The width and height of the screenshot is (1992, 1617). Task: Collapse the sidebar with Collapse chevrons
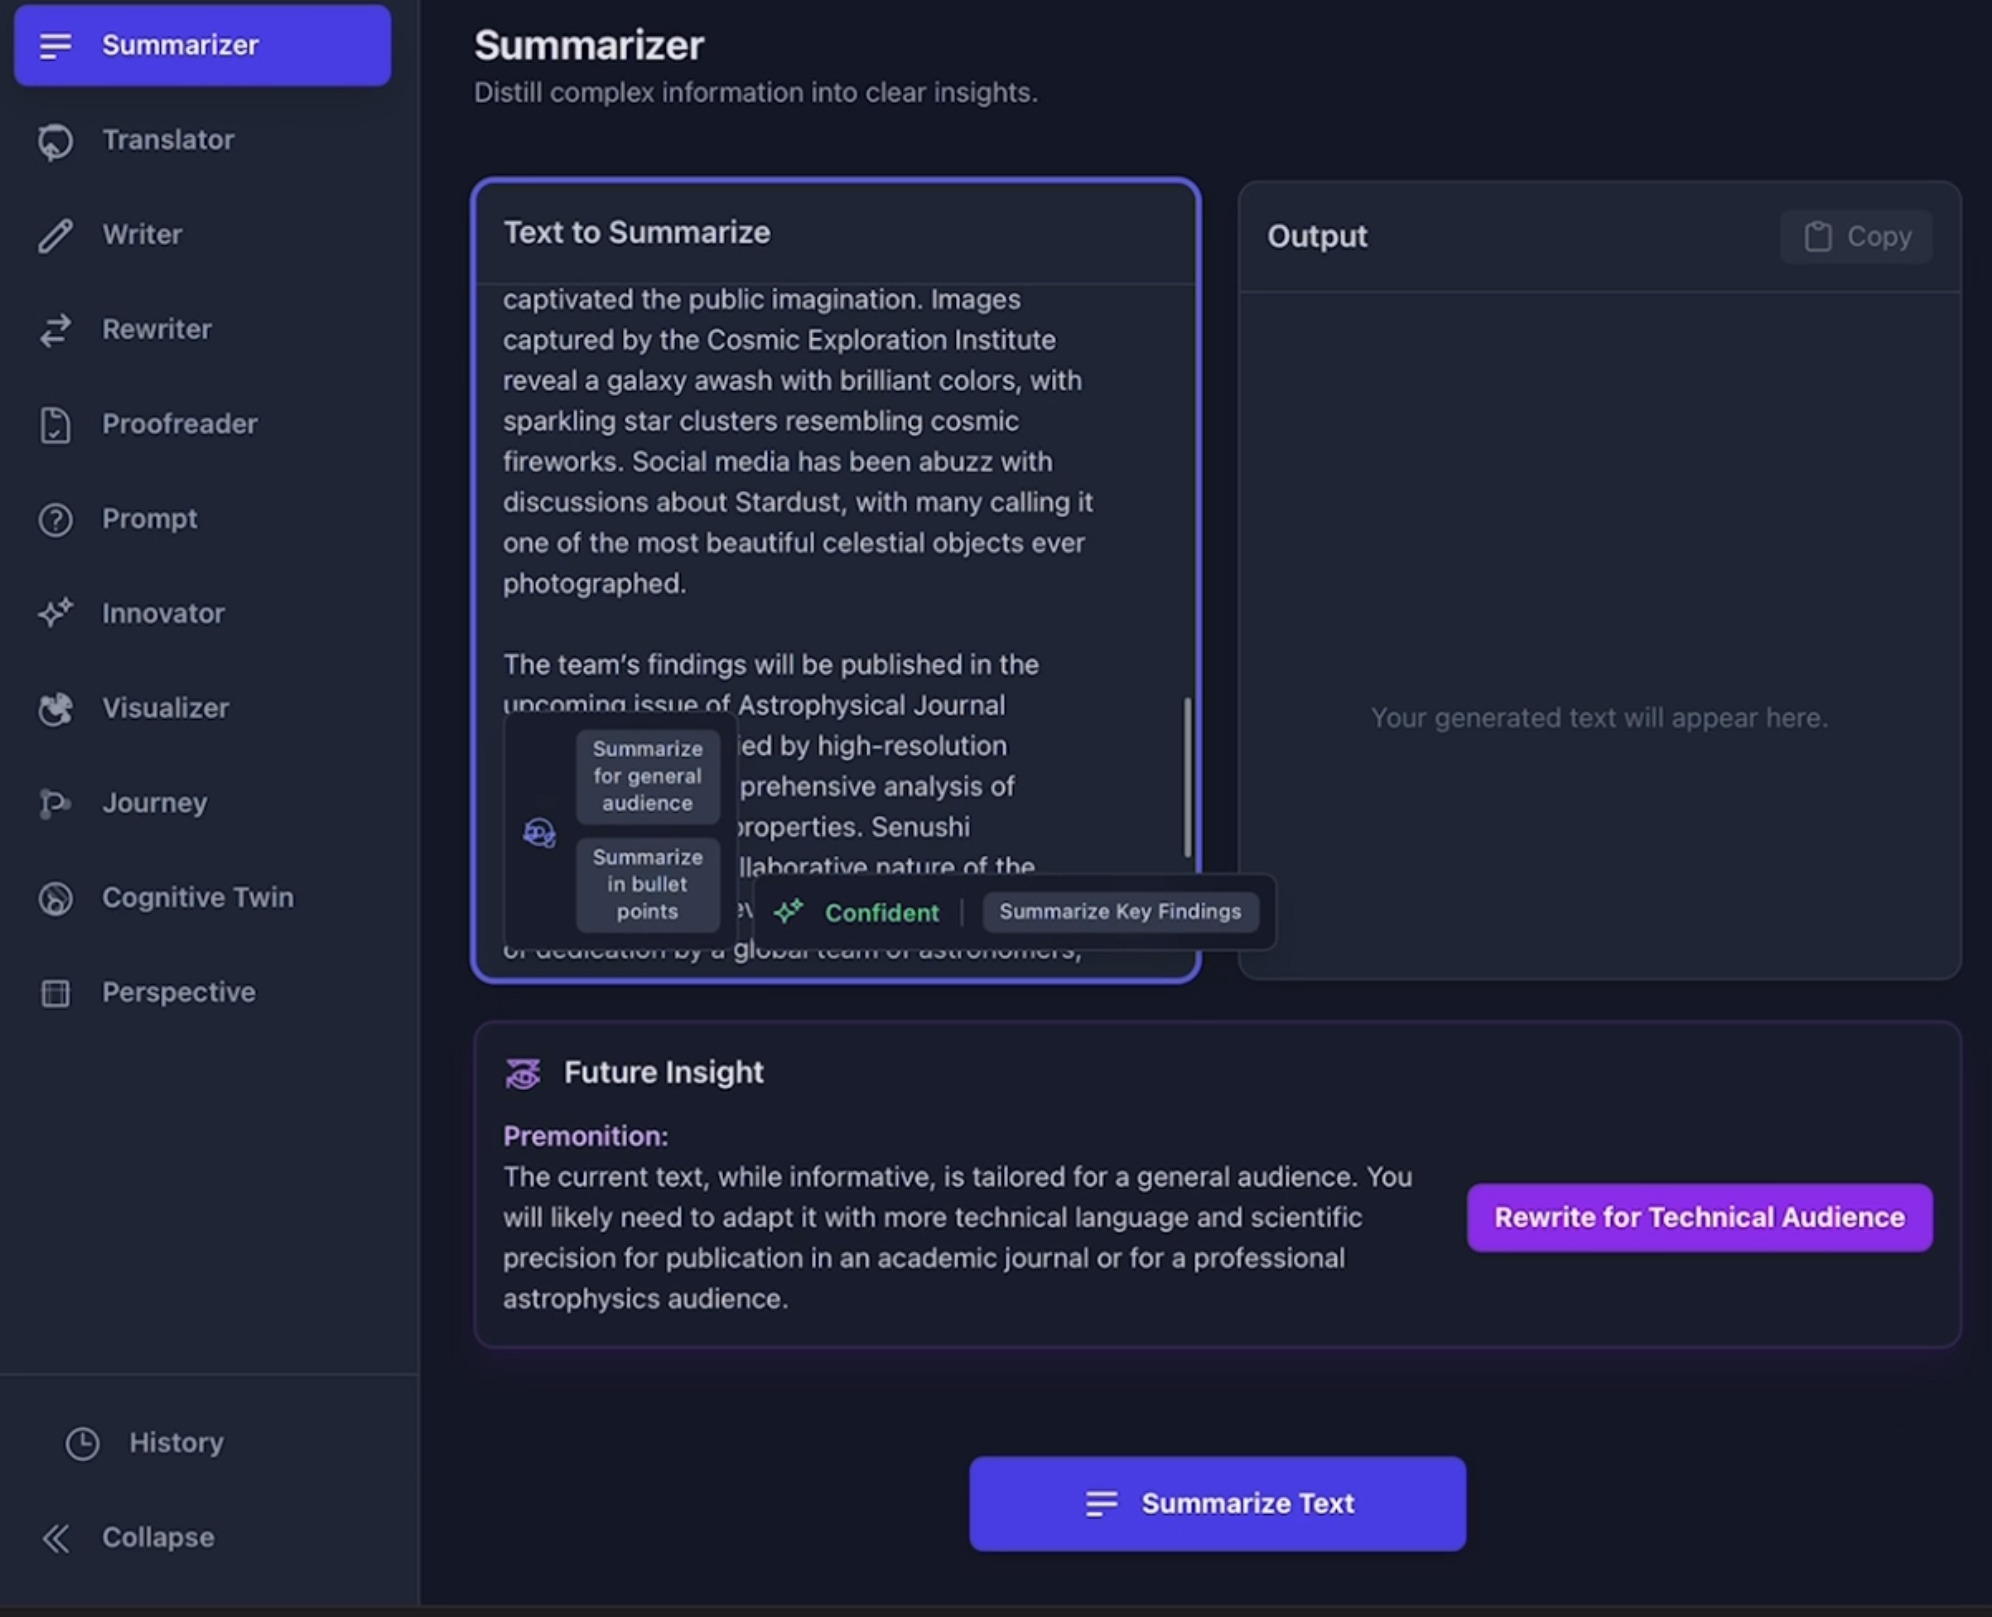(56, 1538)
